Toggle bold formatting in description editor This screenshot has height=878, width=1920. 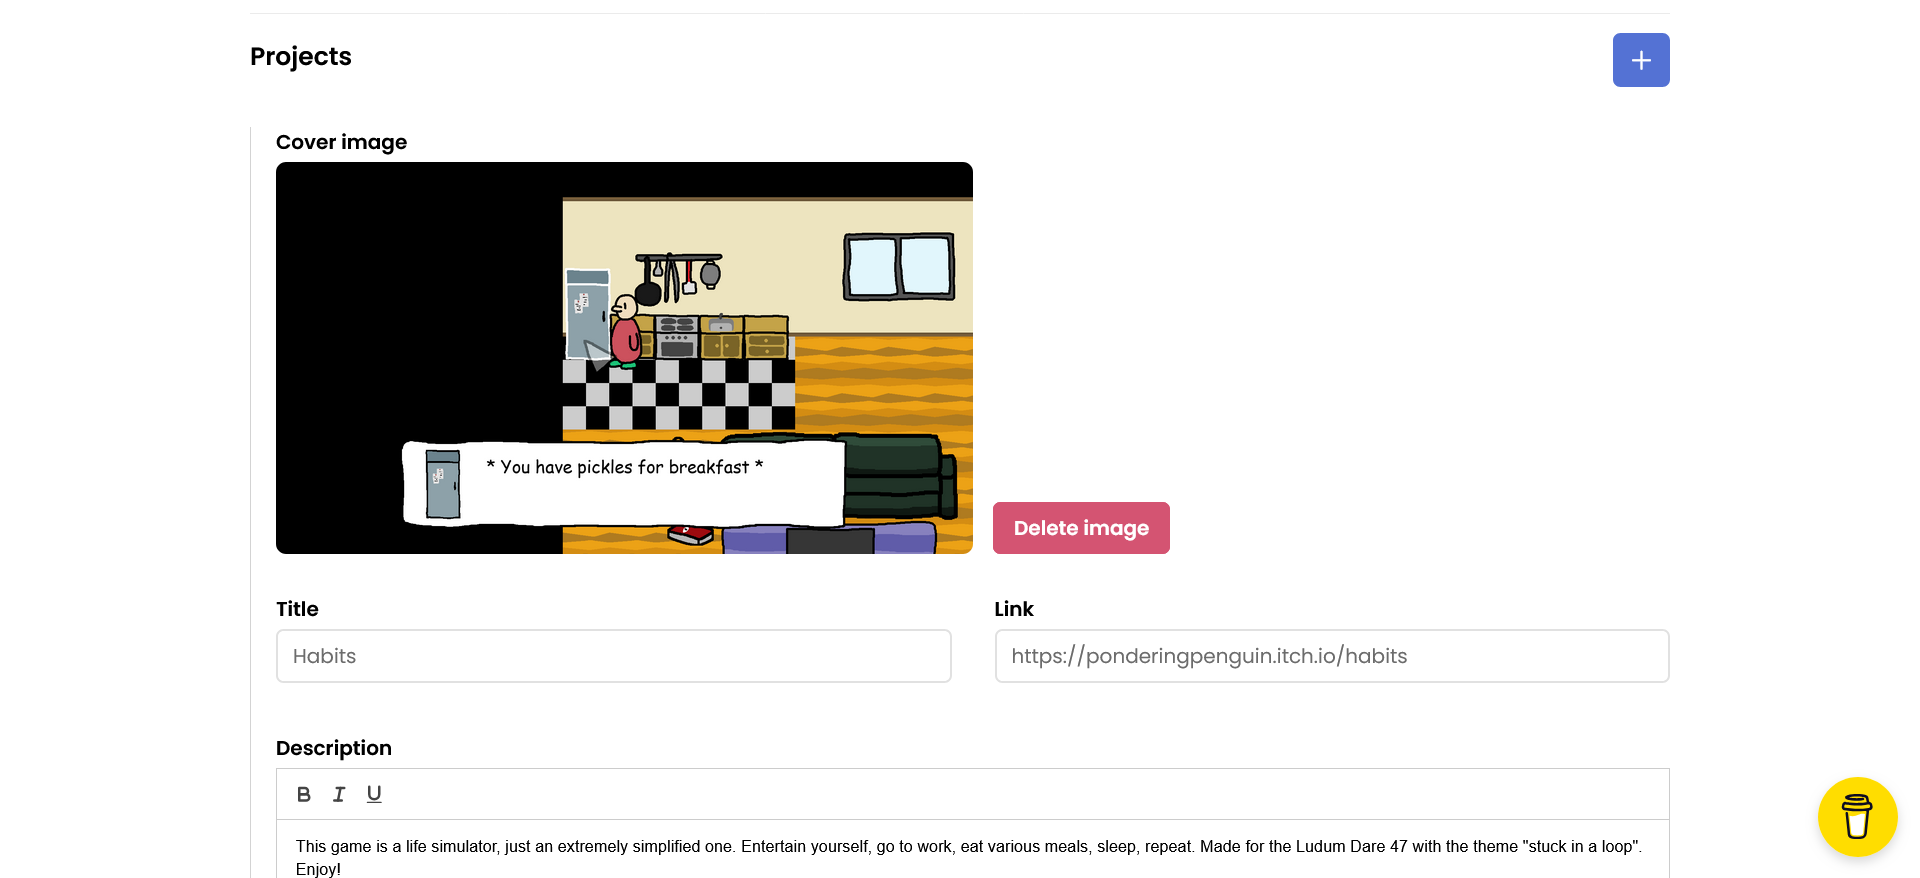304,794
